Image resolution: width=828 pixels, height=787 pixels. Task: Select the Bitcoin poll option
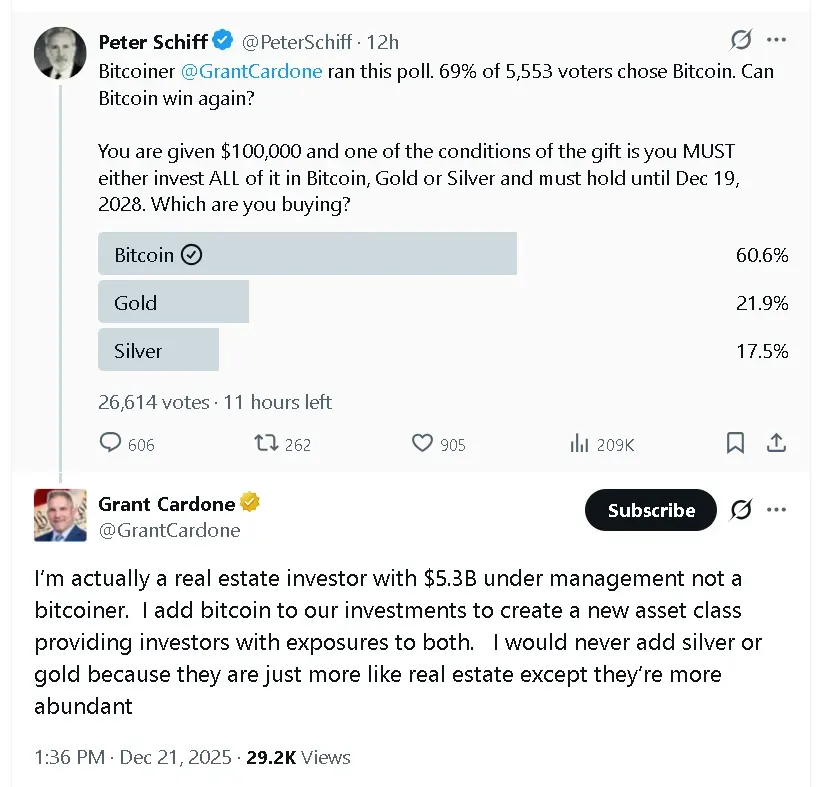[307, 255]
